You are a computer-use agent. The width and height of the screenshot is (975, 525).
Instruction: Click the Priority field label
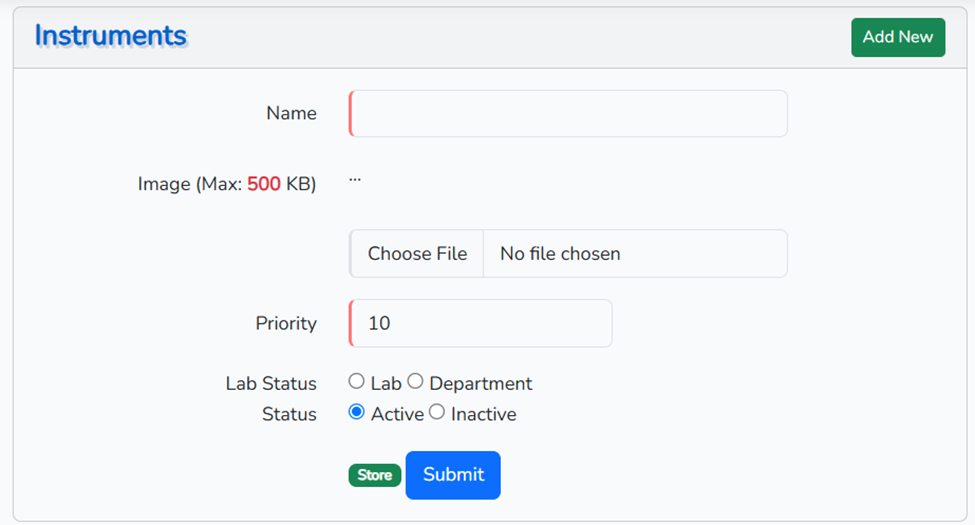click(286, 324)
